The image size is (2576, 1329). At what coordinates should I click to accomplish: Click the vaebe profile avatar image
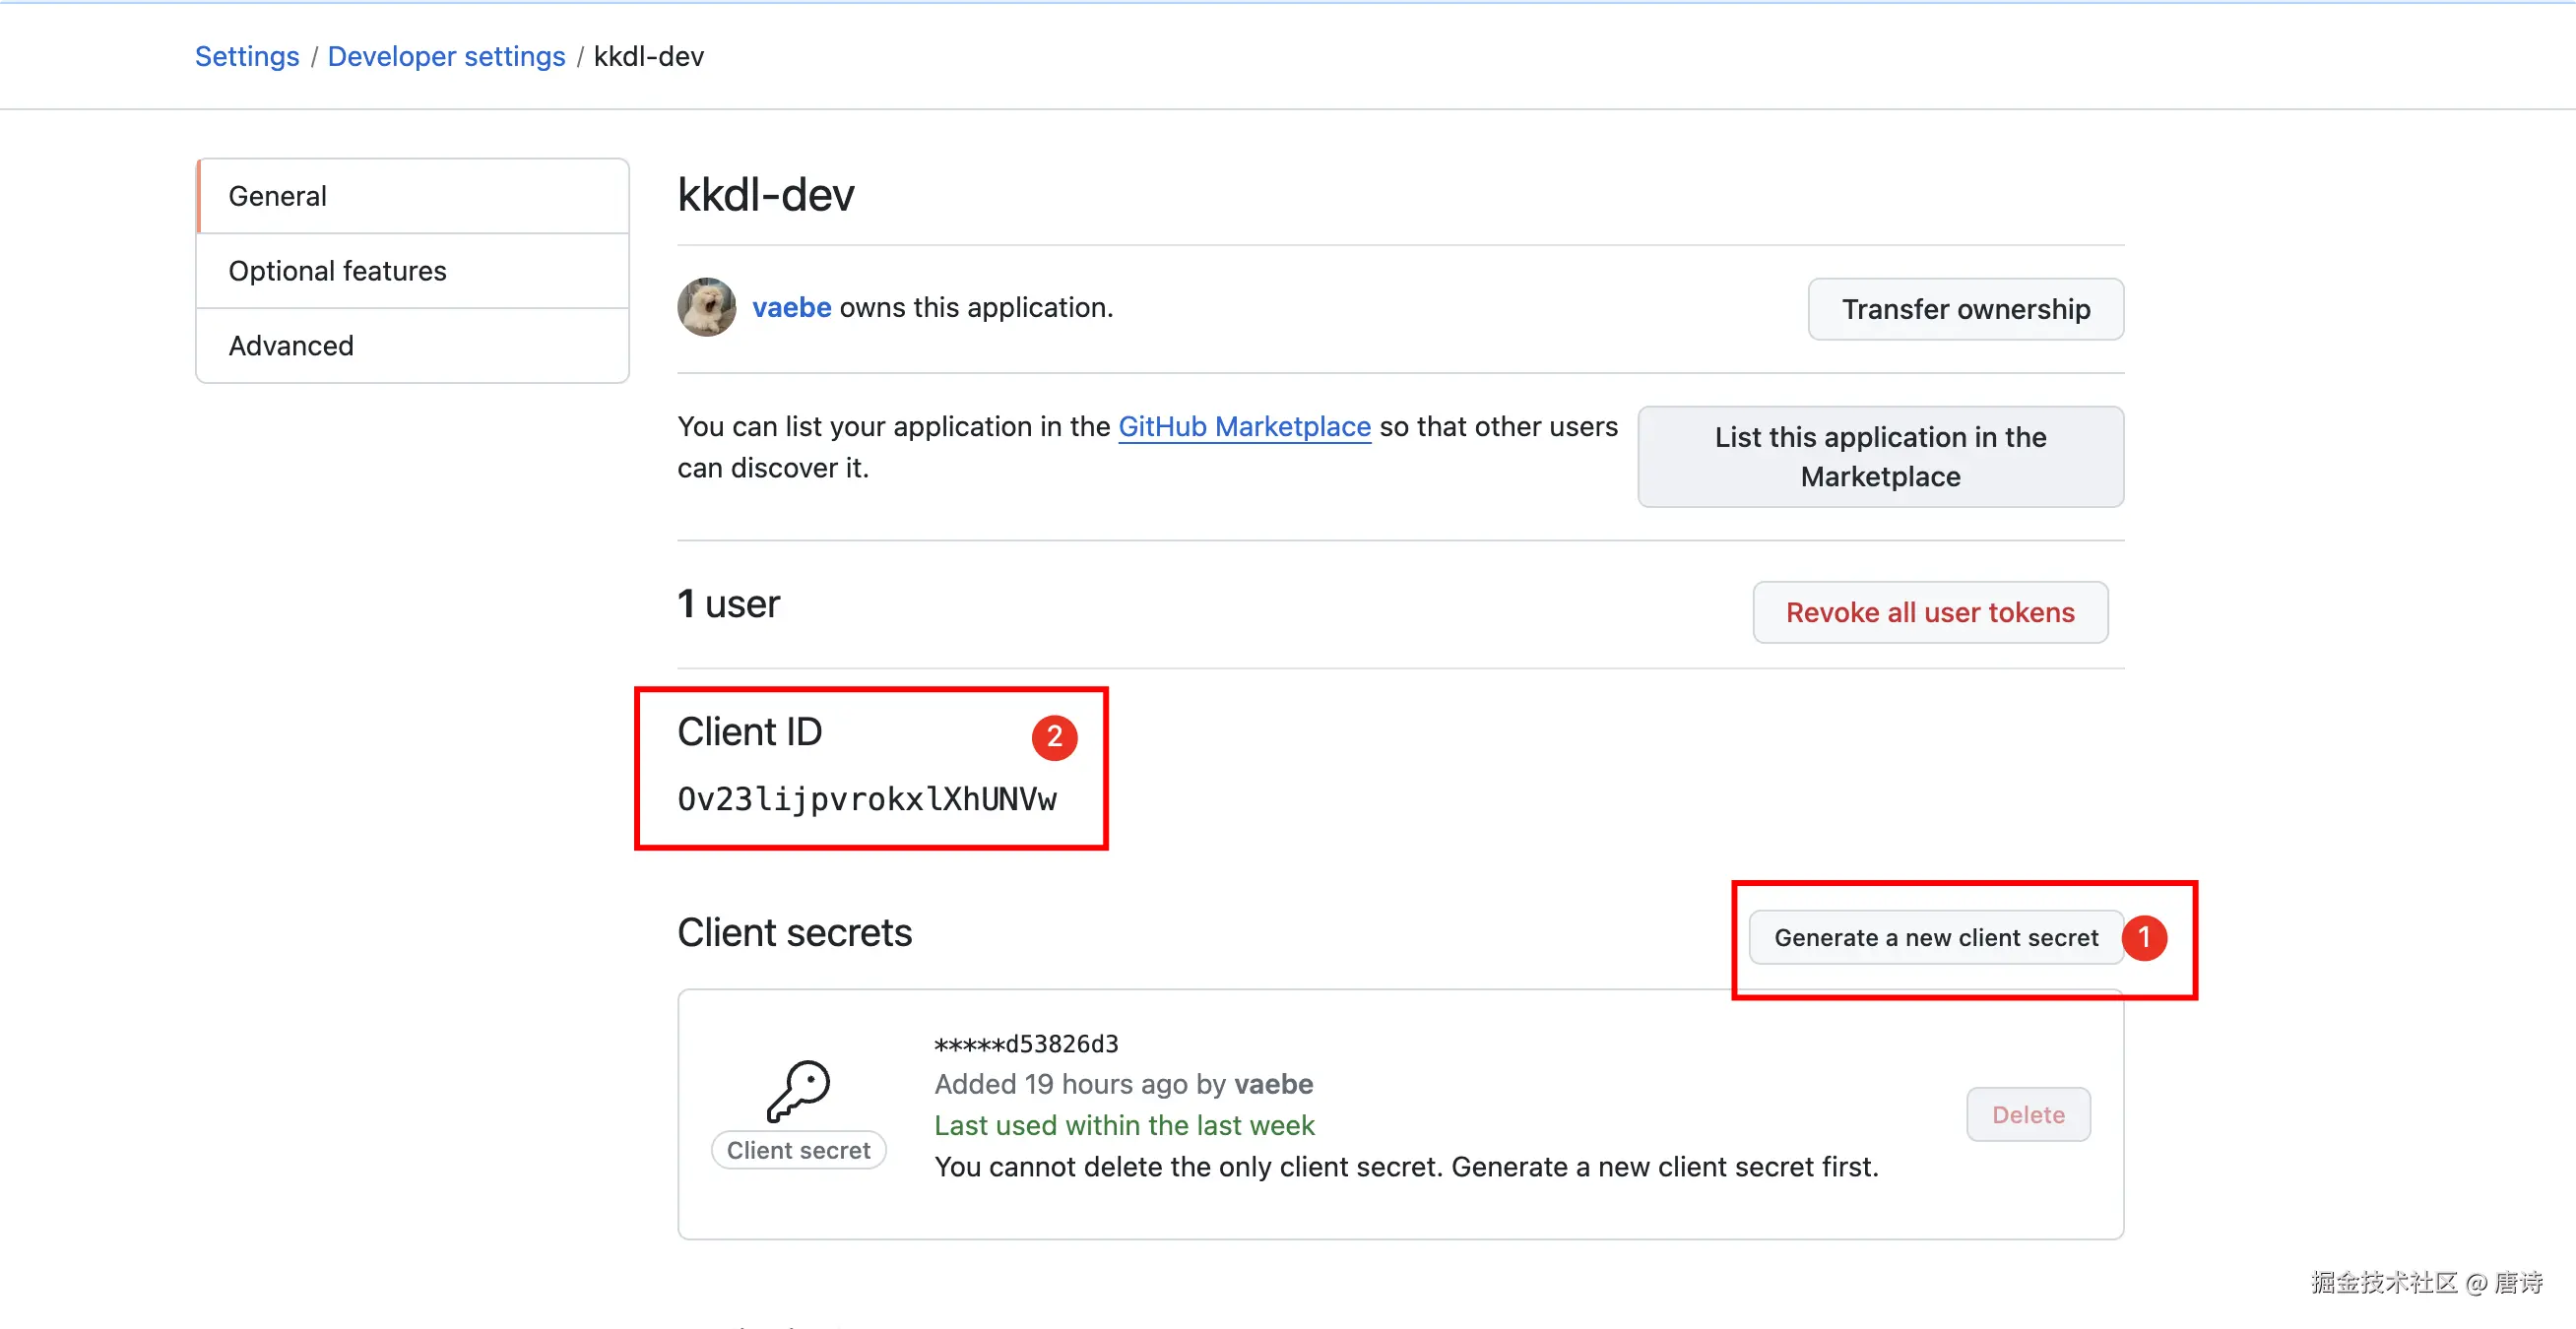(706, 307)
